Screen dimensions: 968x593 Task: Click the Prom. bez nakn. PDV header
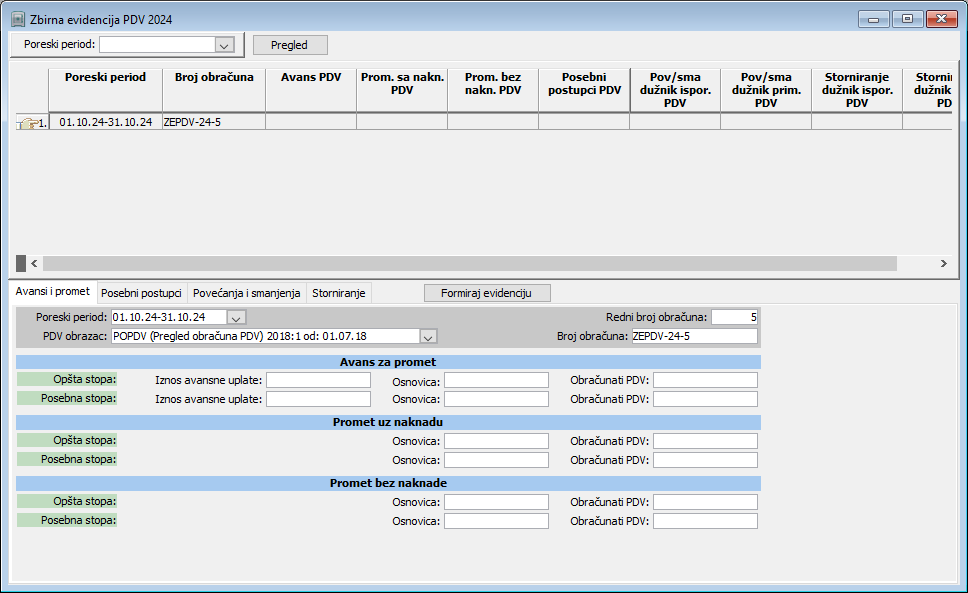pyautogui.click(x=493, y=90)
